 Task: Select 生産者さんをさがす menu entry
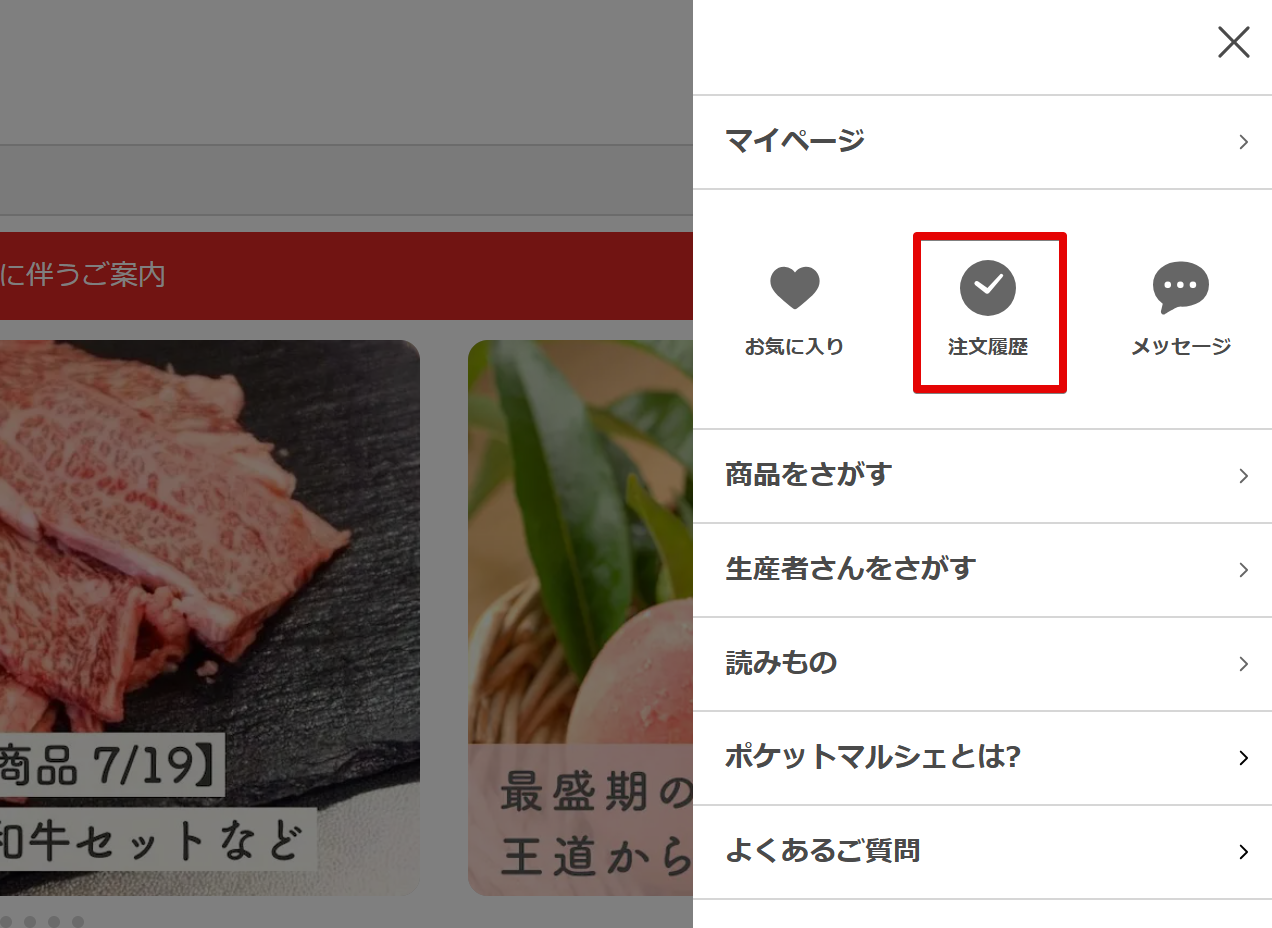(x=982, y=570)
